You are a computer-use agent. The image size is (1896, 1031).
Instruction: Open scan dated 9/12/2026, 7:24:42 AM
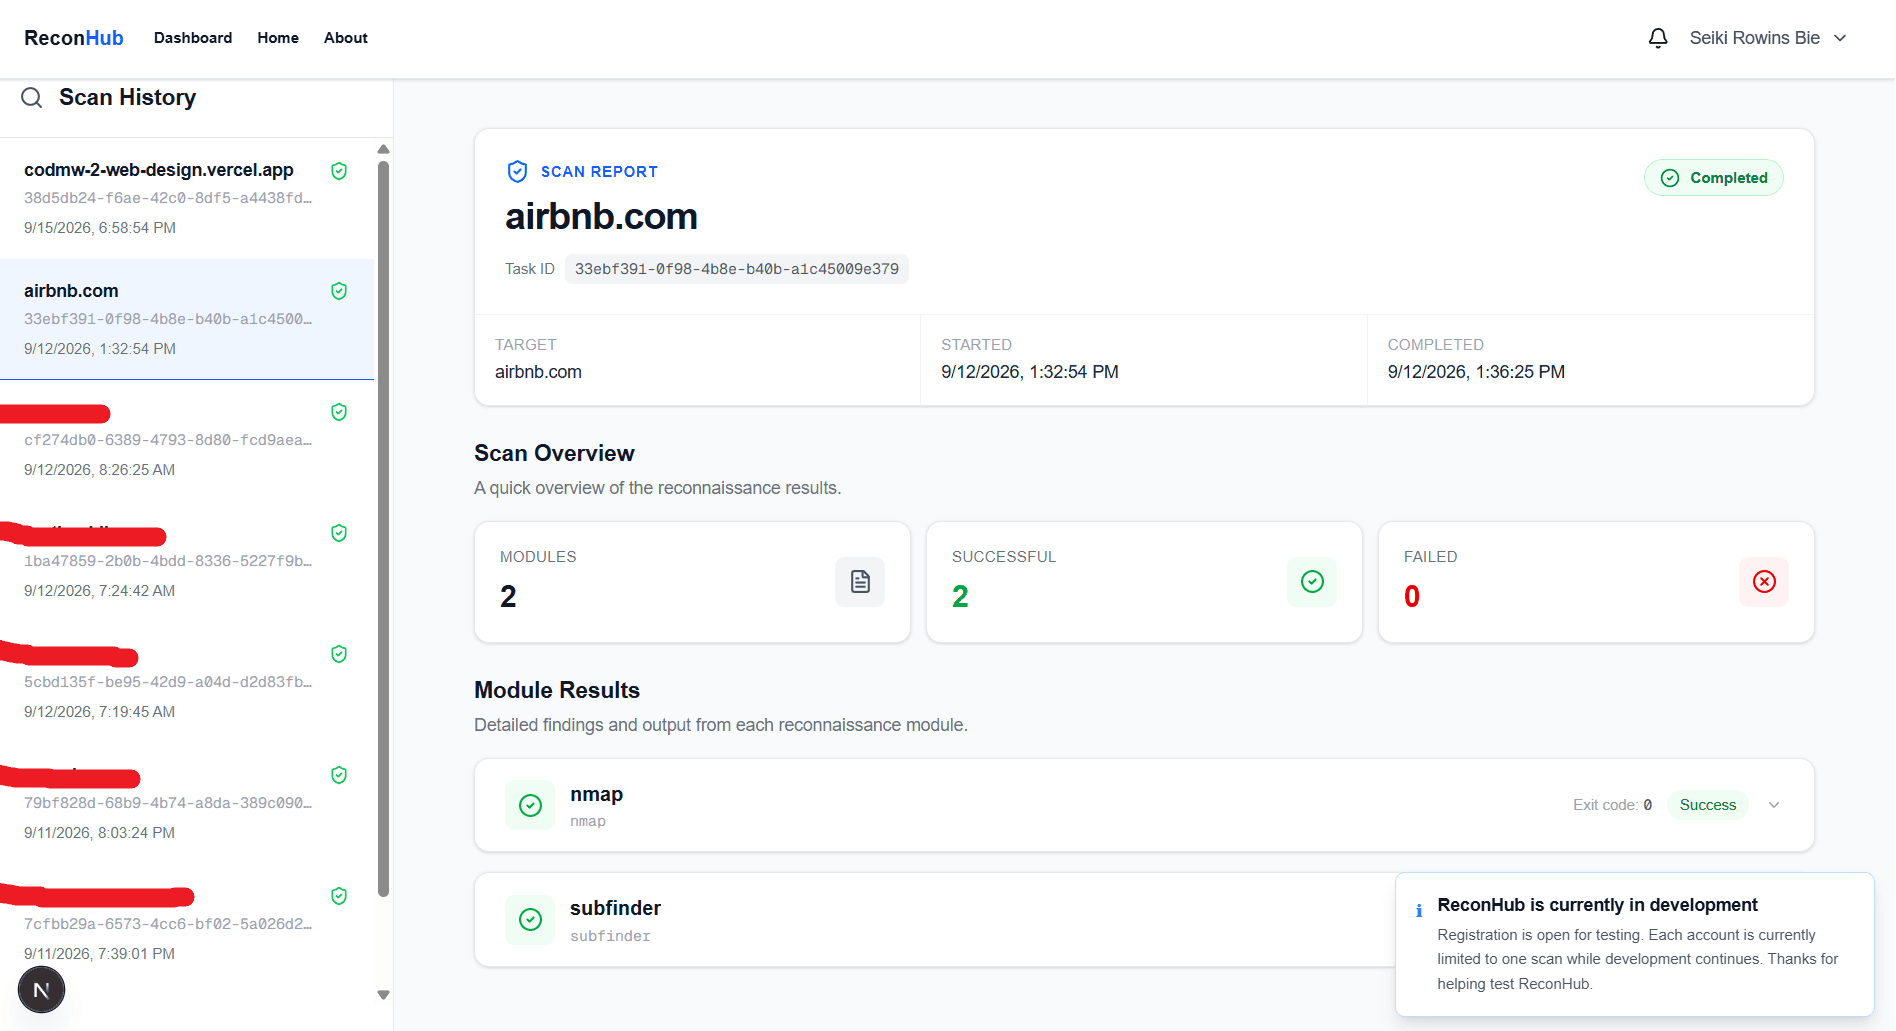pyautogui.click(x=187, y=562)
